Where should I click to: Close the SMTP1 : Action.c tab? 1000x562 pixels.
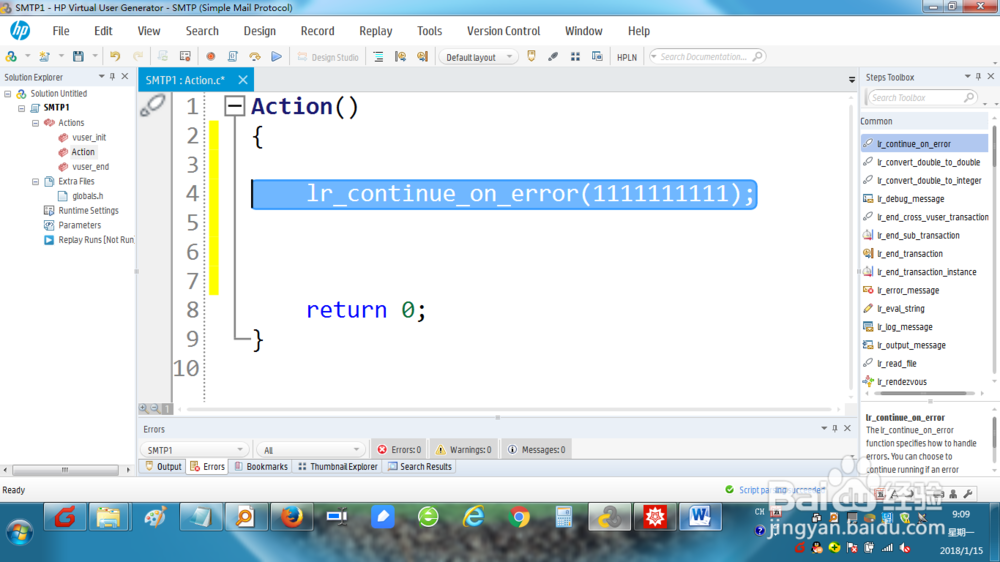243,80
